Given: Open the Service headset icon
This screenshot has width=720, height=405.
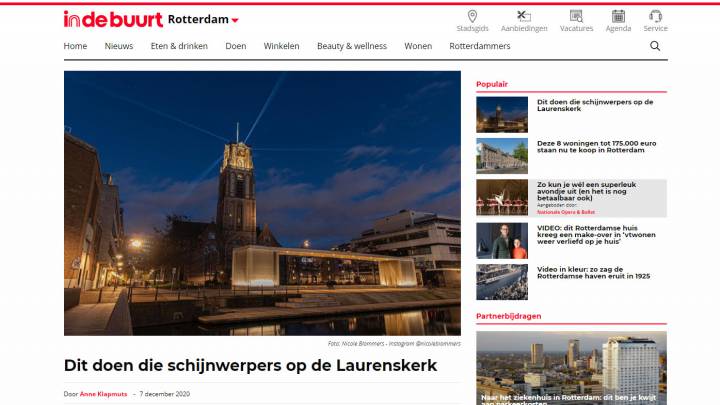Looking at the screenshot, I should click(655, 16).
